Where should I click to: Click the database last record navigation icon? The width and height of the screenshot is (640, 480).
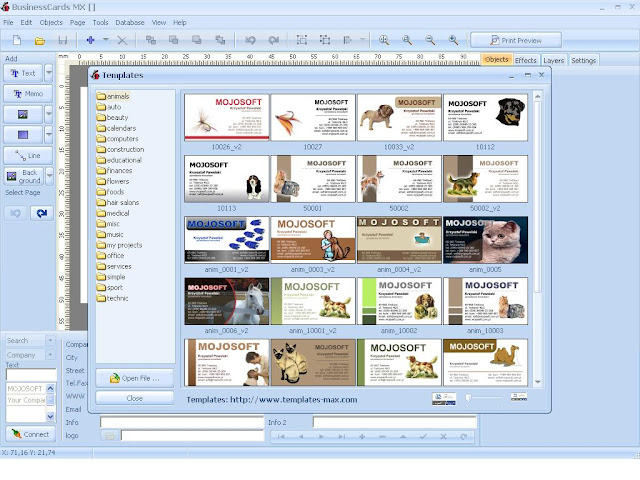(x=342, y=437)
